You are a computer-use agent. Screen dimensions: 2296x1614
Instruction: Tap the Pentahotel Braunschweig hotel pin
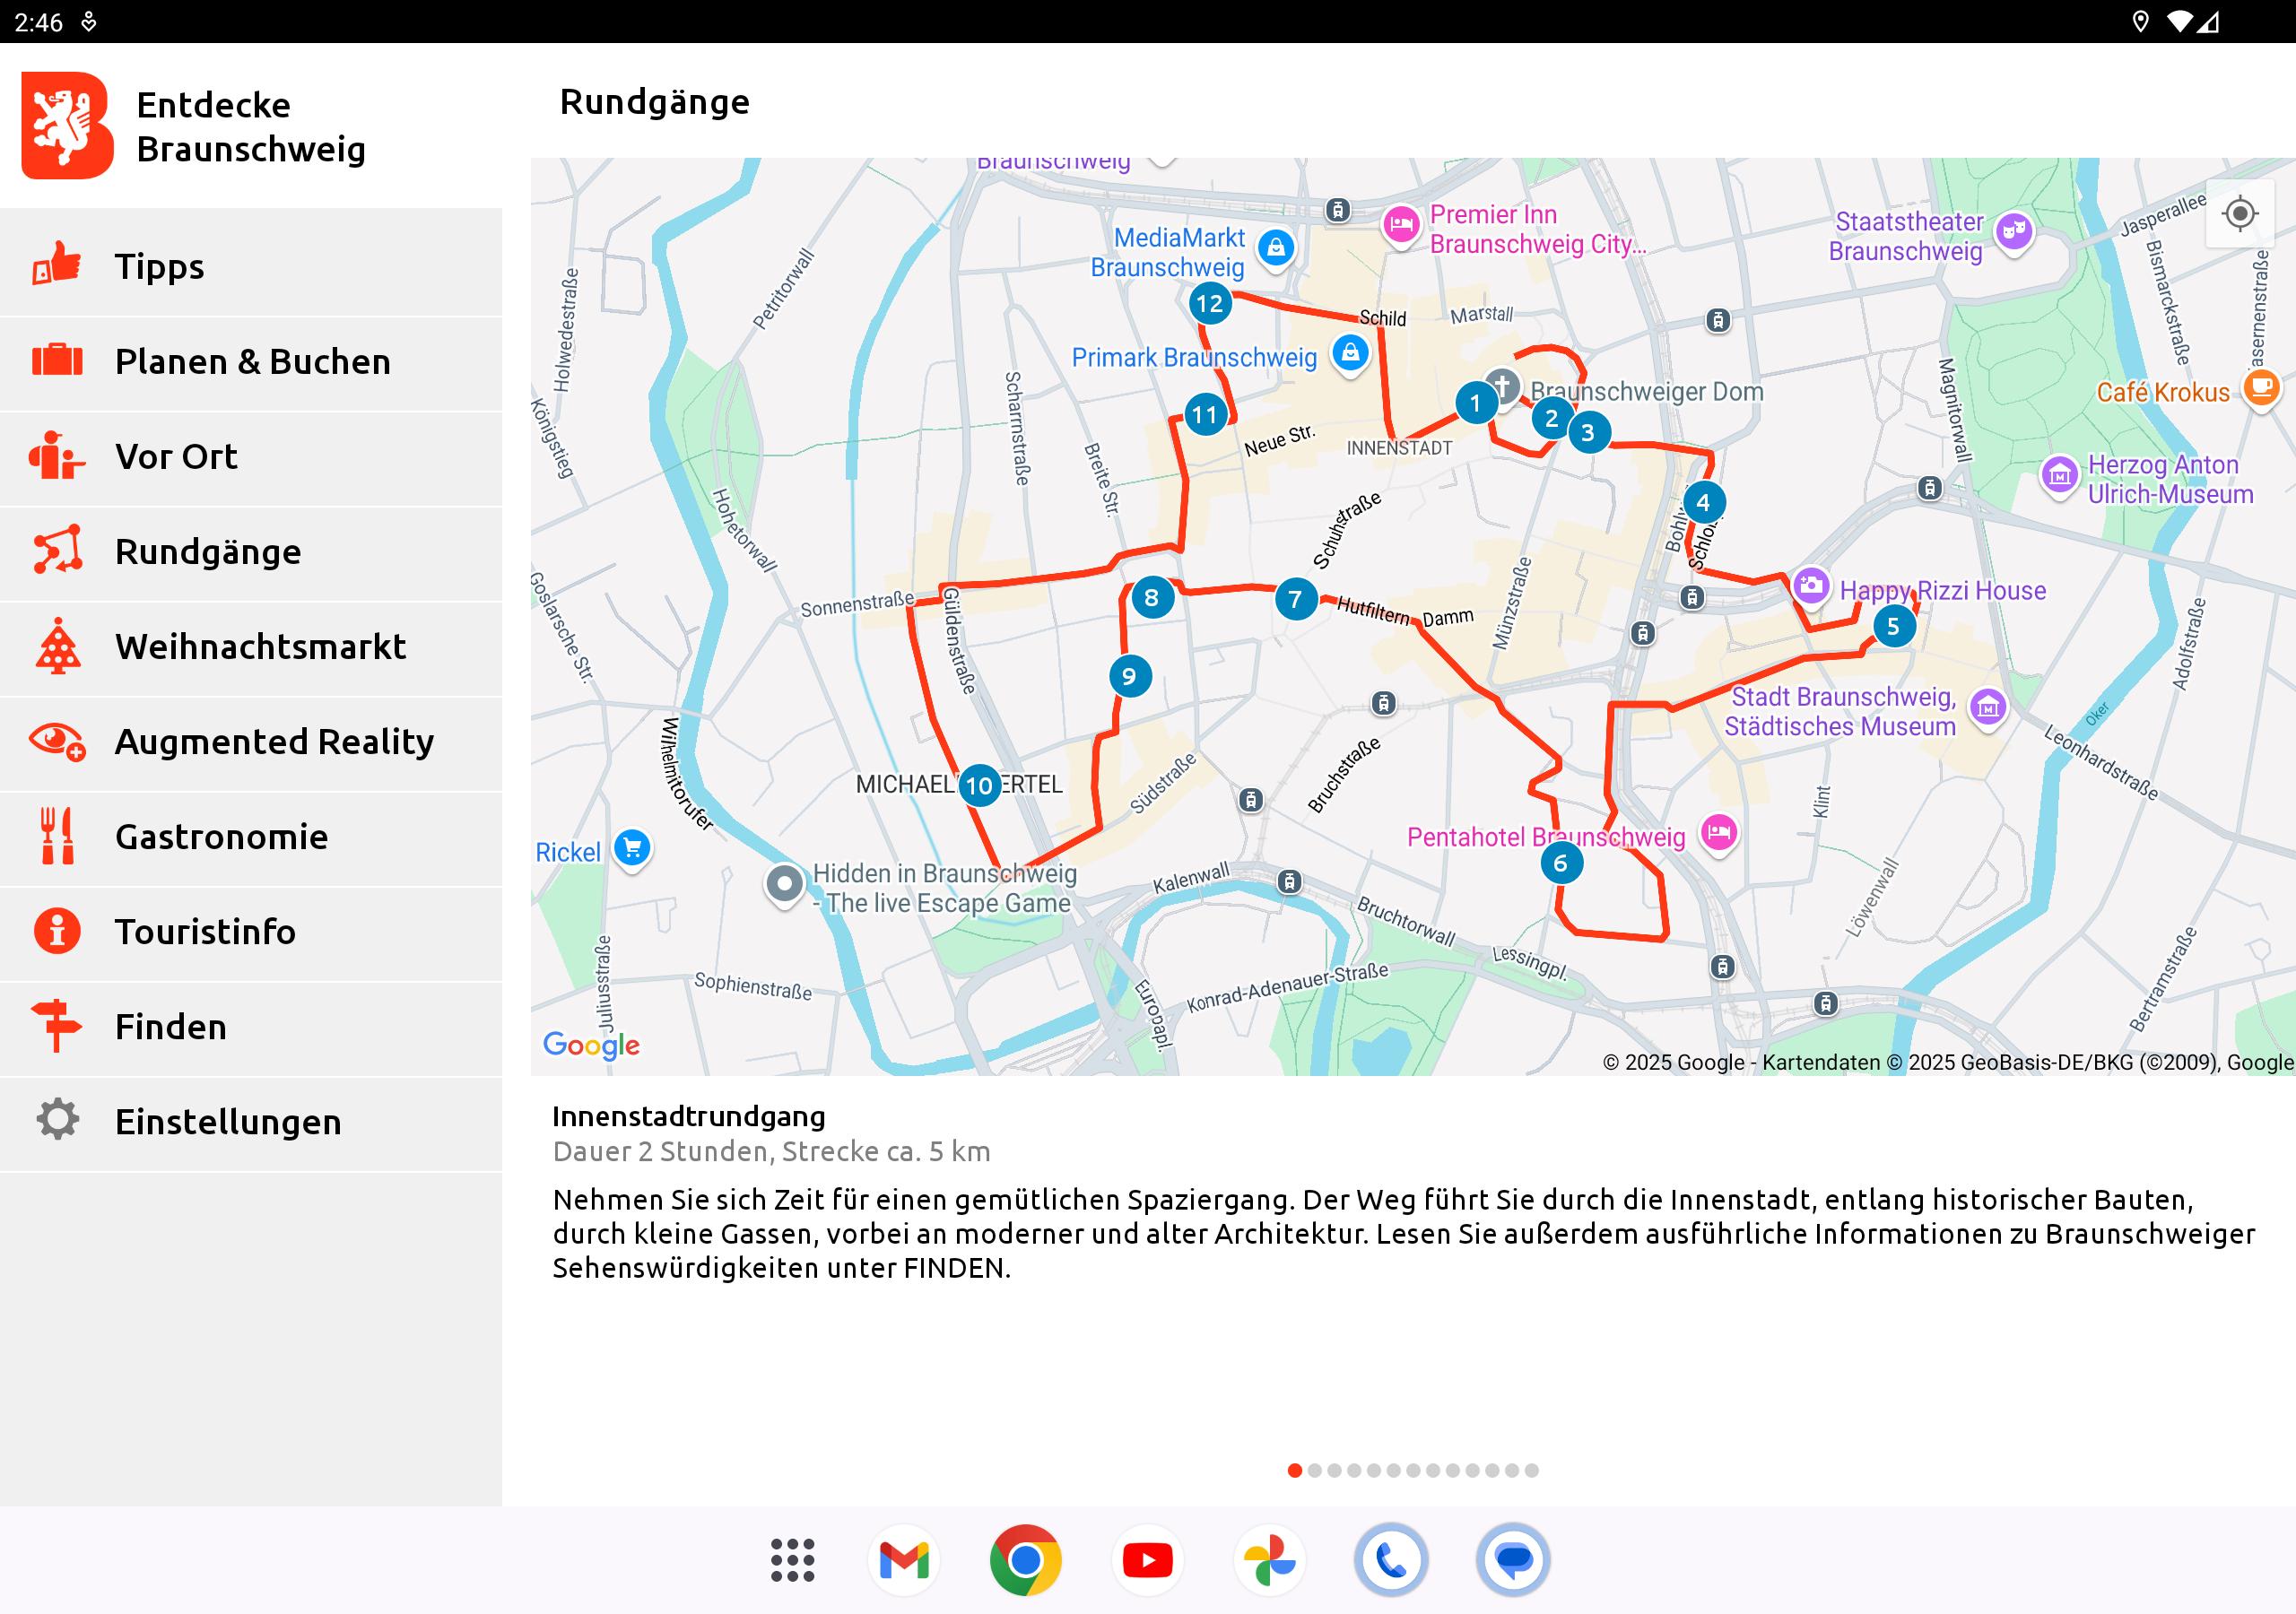[x=1719, y=833]
